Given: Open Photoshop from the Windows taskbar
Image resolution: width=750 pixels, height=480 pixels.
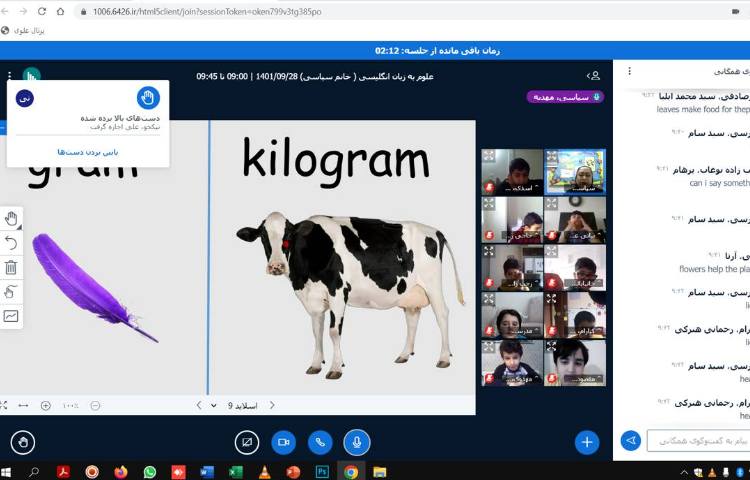Looking at the screenshot, I should [322, 471].
